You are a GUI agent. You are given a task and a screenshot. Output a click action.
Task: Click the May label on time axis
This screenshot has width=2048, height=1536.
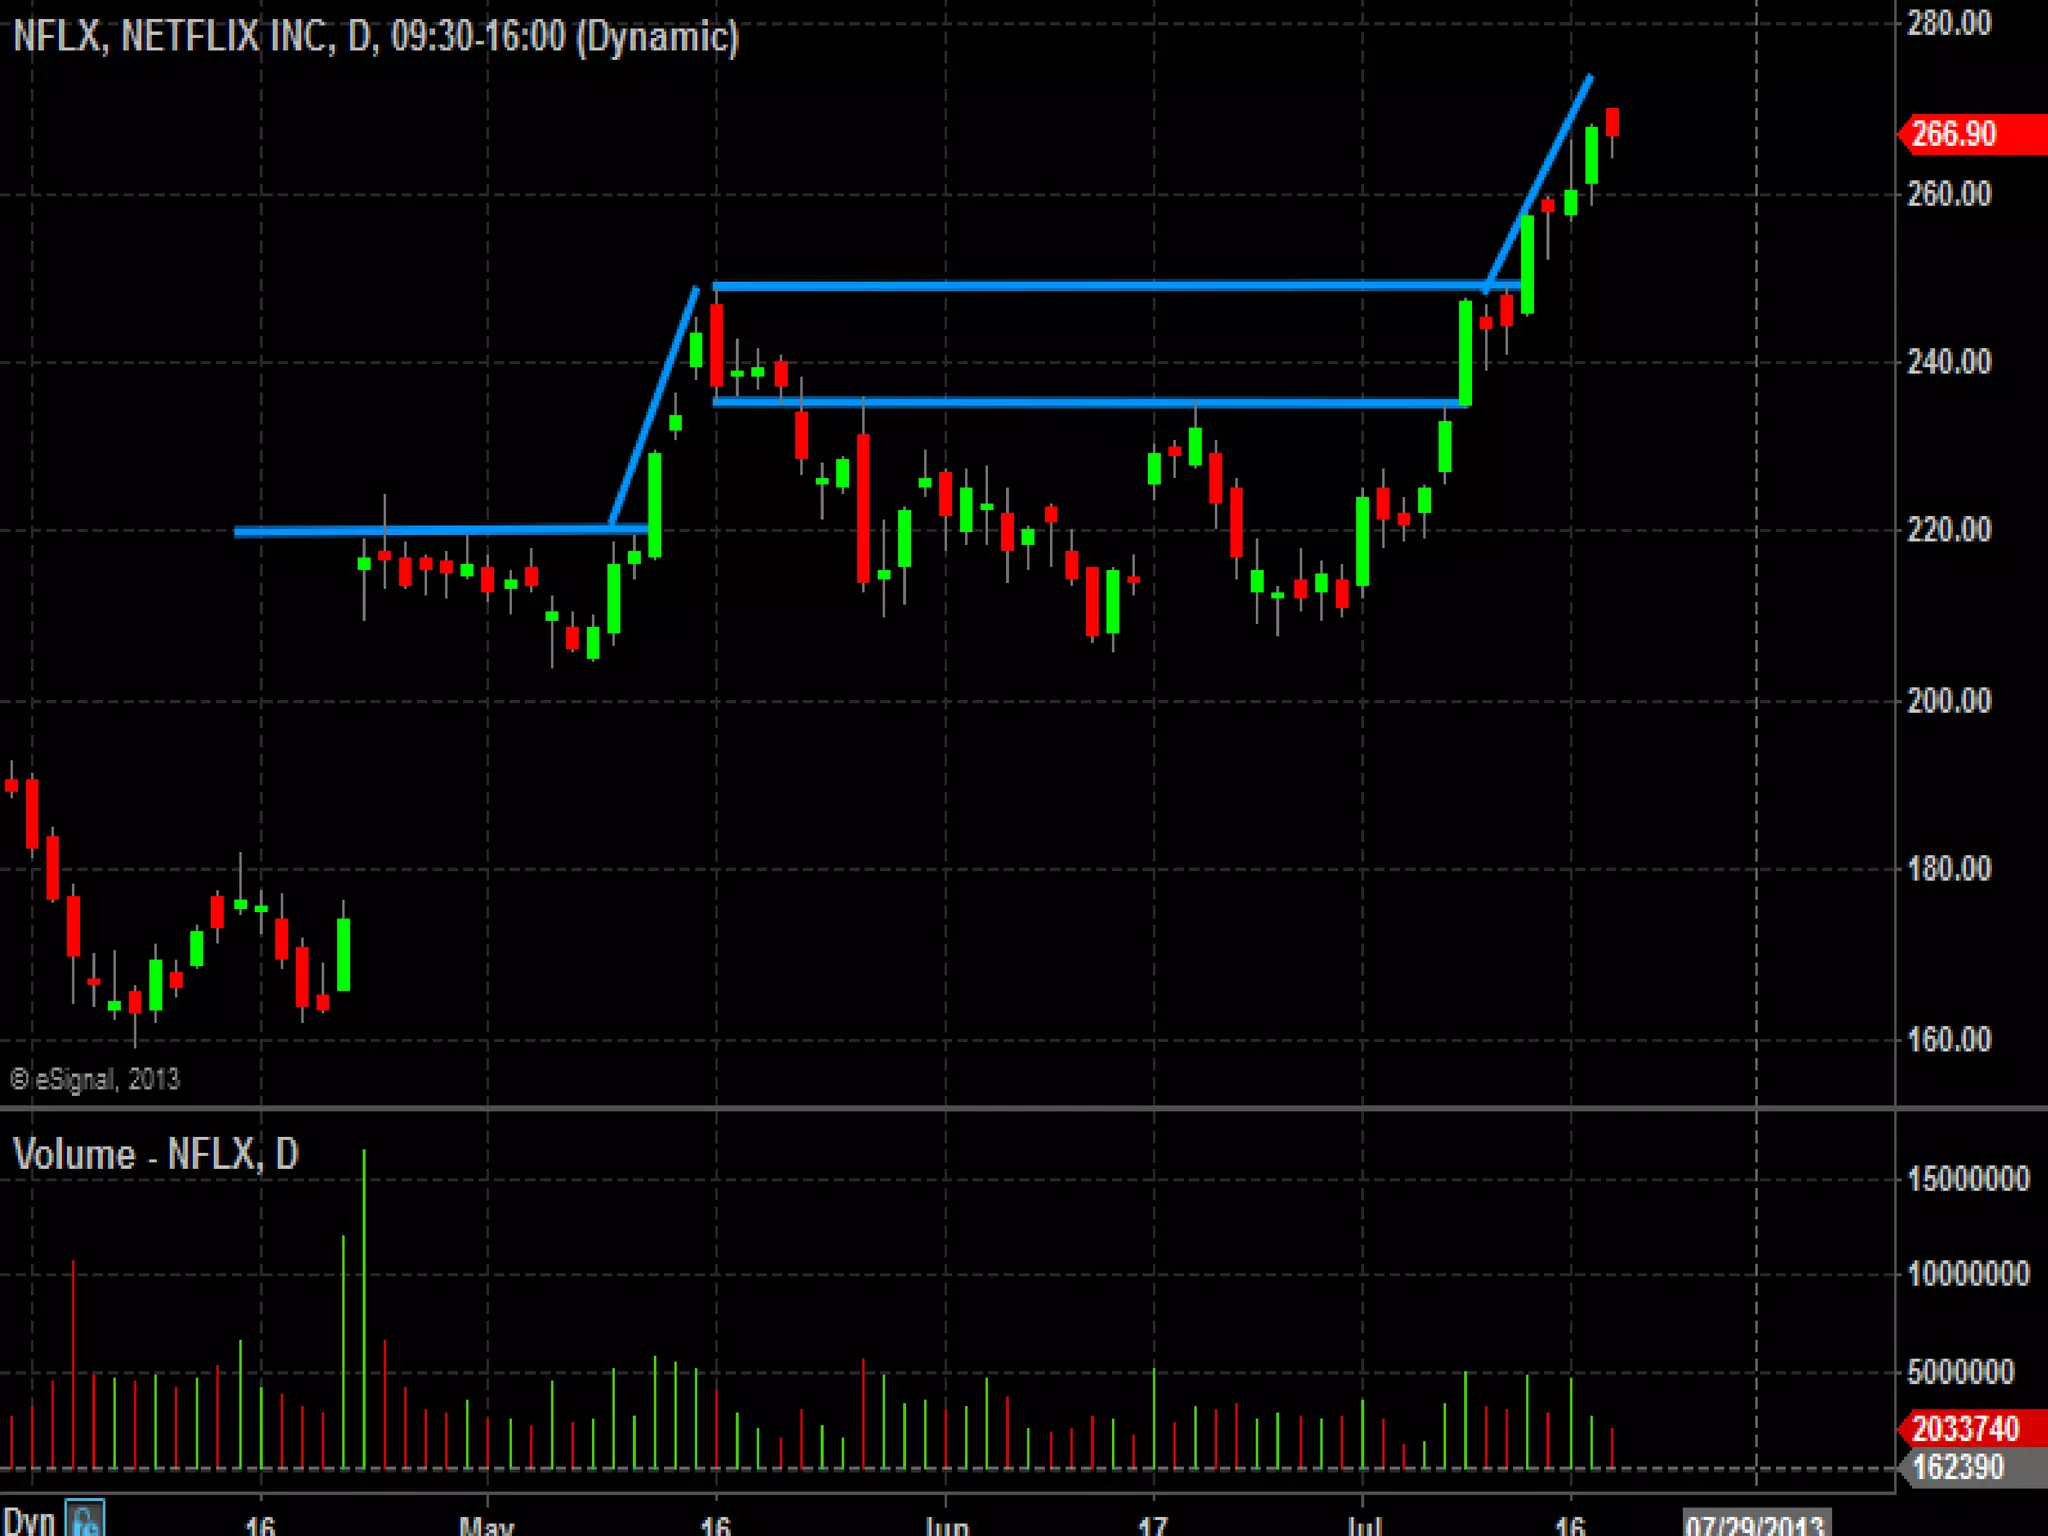[486, 1525]
